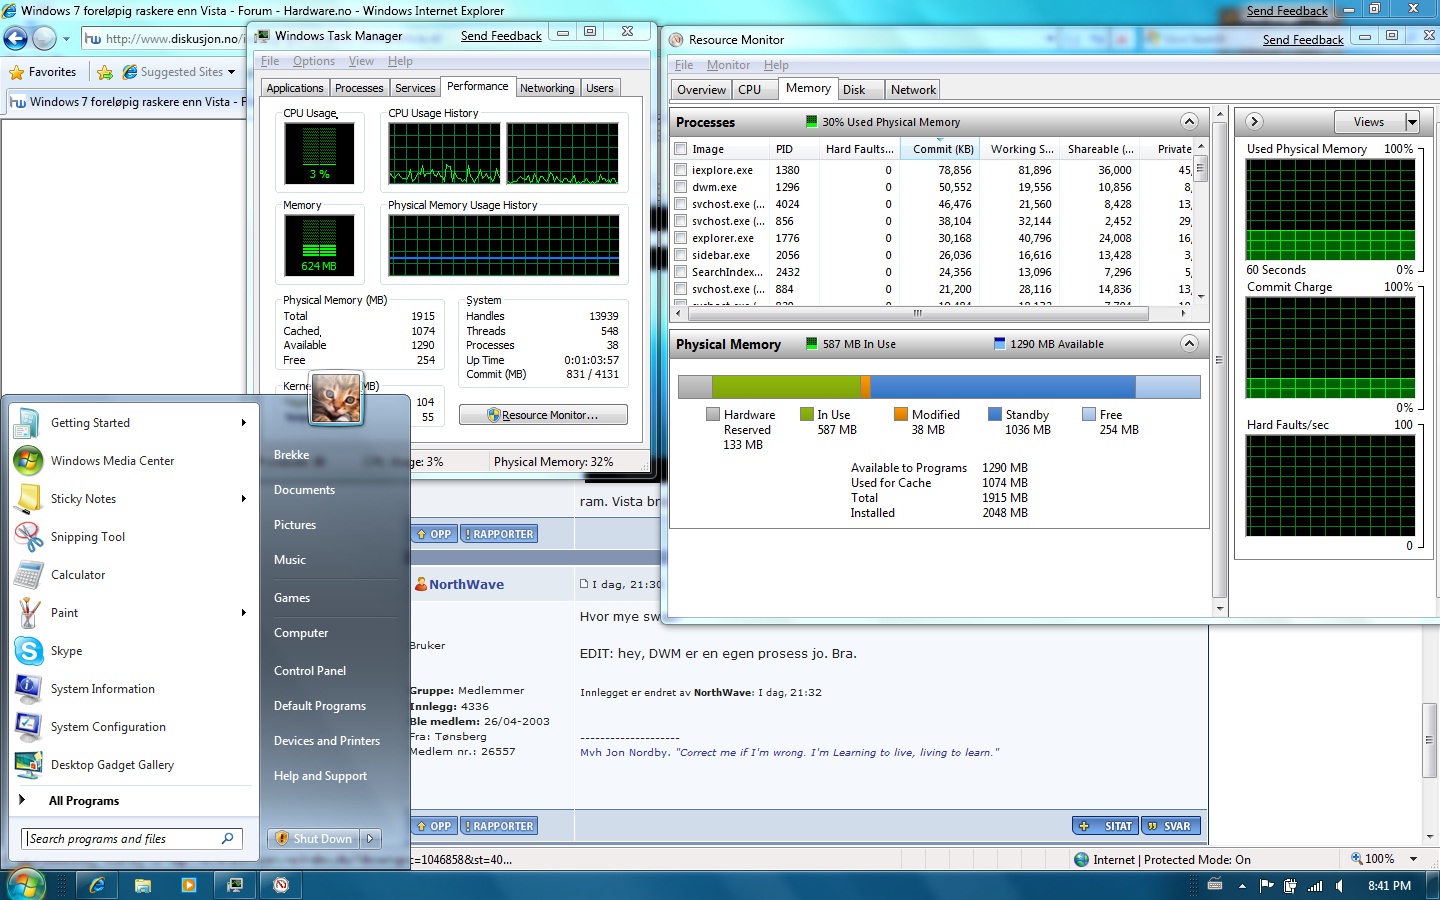Click Send Feedback link on Task Manager
Viewport: 1440px width, 900px height.
(501, 35)
